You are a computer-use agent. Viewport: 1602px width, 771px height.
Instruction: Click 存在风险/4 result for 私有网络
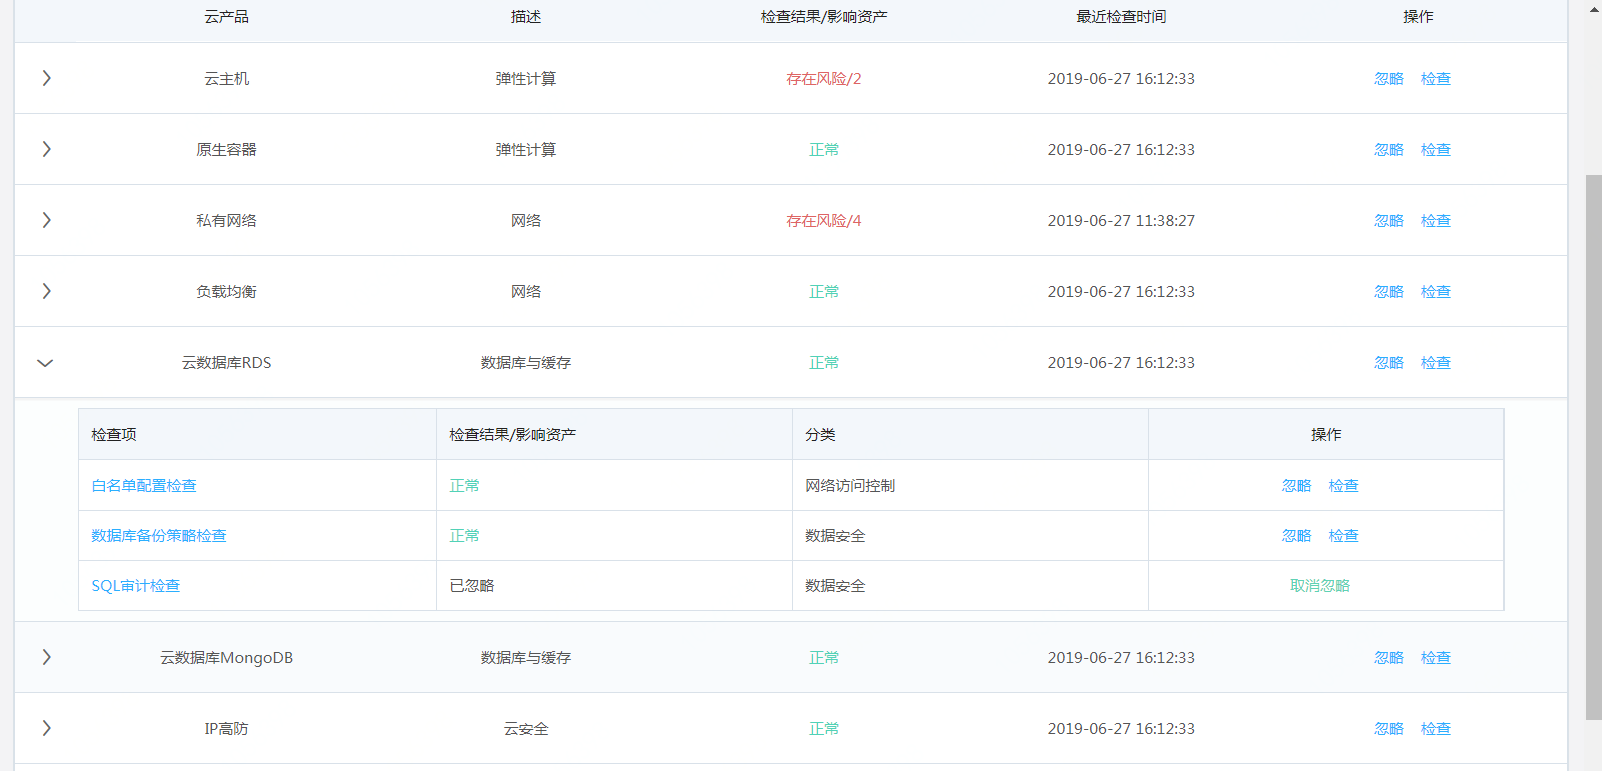tap(823, 221)
